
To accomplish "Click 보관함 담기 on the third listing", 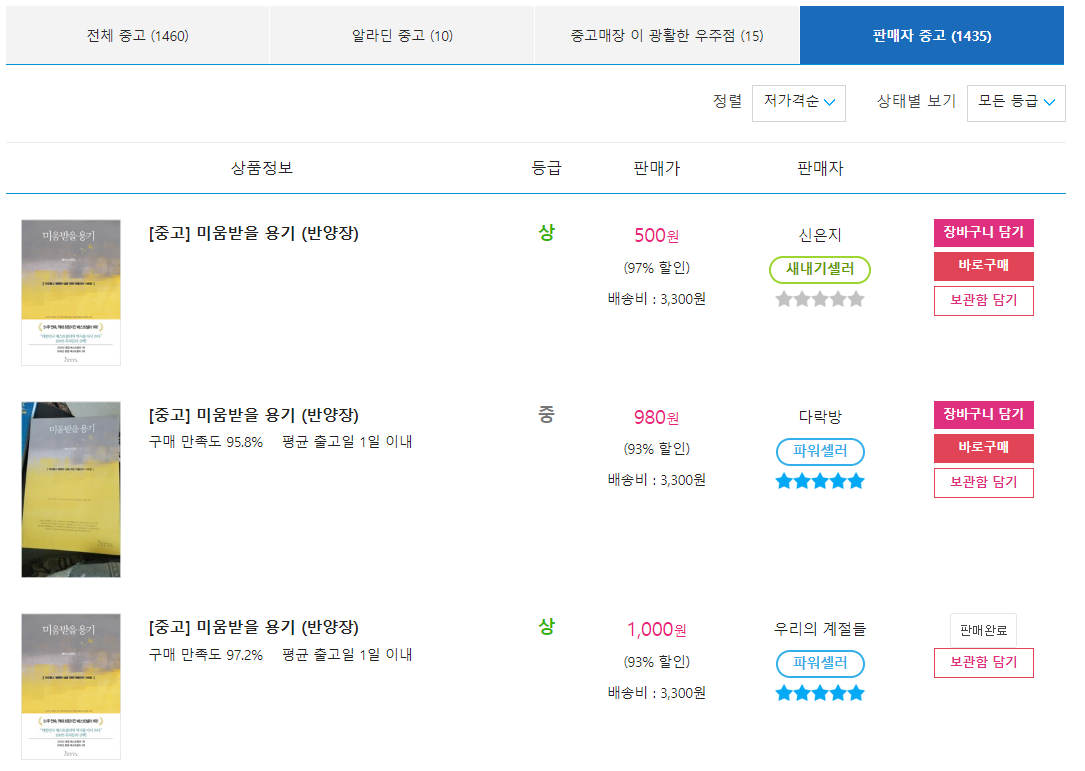I will (983, 662).
